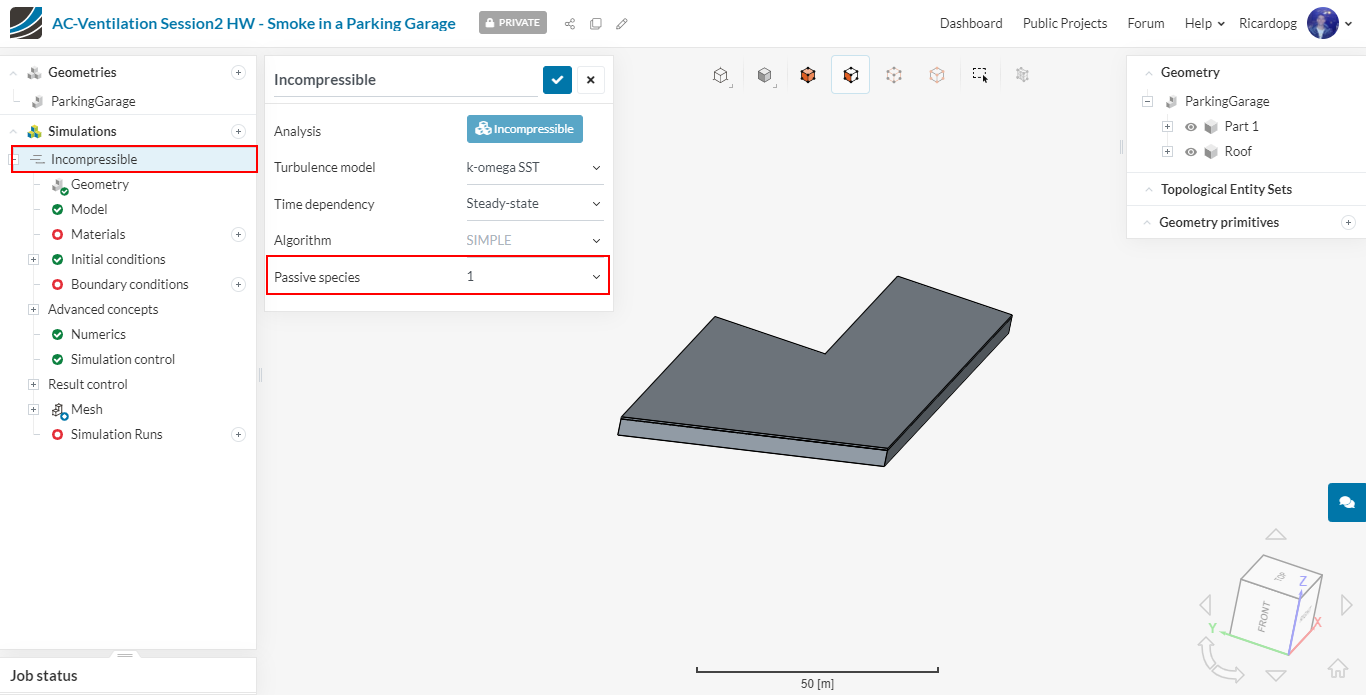This screenshot has height=695, width=1366.
Task: Collapse the Geometries section
Action: click(x=14, y=72)
